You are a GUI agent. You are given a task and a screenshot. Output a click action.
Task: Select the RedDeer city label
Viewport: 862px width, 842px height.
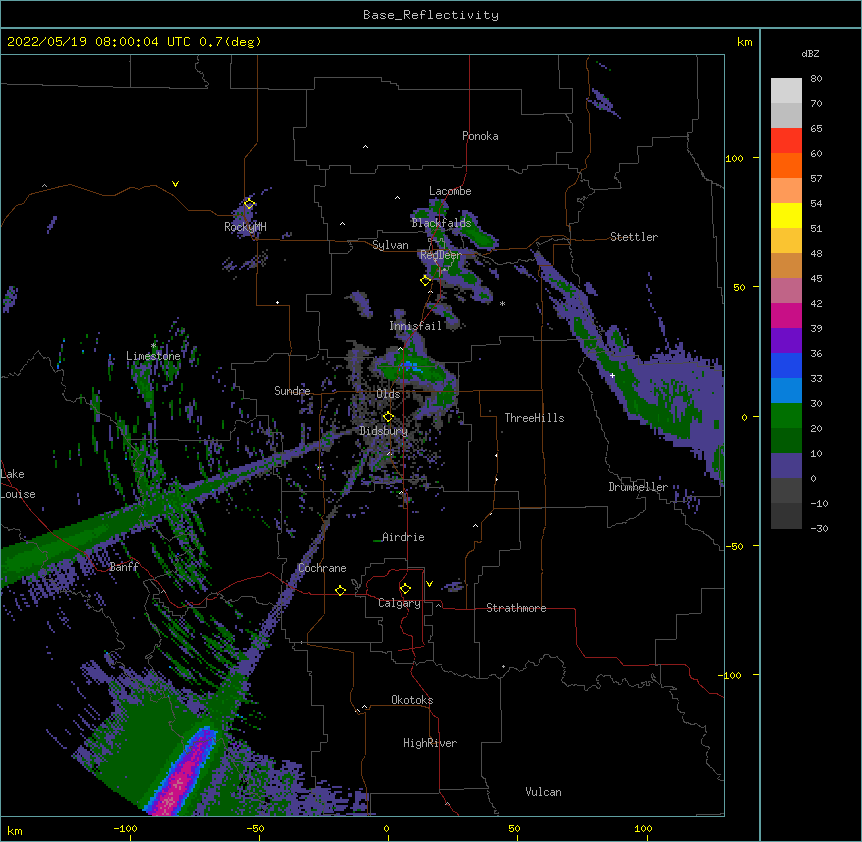(x=440, y=255)
